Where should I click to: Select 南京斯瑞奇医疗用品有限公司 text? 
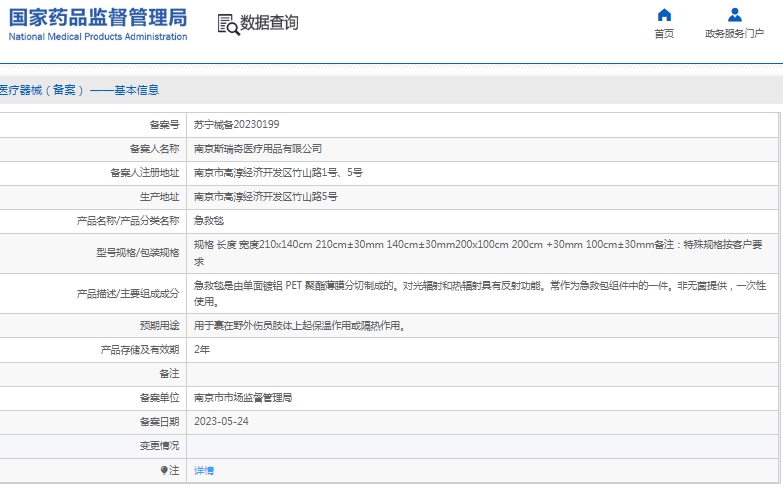(x=258, y=148)
